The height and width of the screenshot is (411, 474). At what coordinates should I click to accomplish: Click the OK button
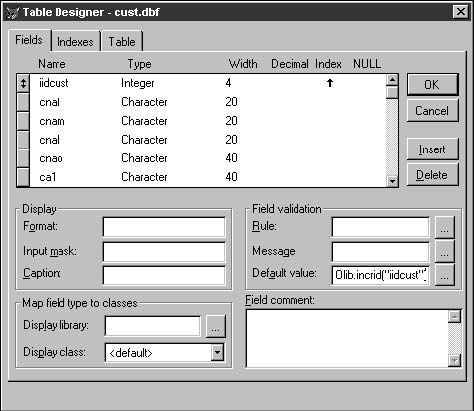coord(432,85)
